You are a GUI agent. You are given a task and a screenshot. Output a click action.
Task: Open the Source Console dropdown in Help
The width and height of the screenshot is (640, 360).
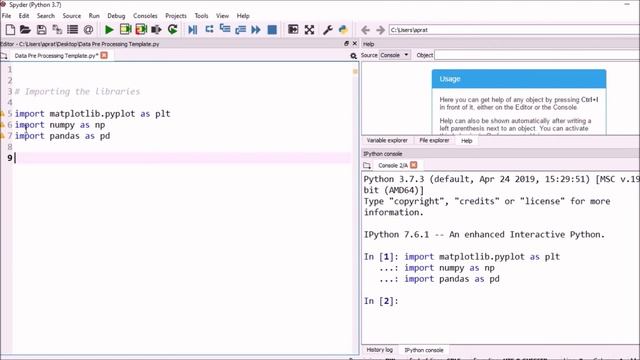pos(394,55)
